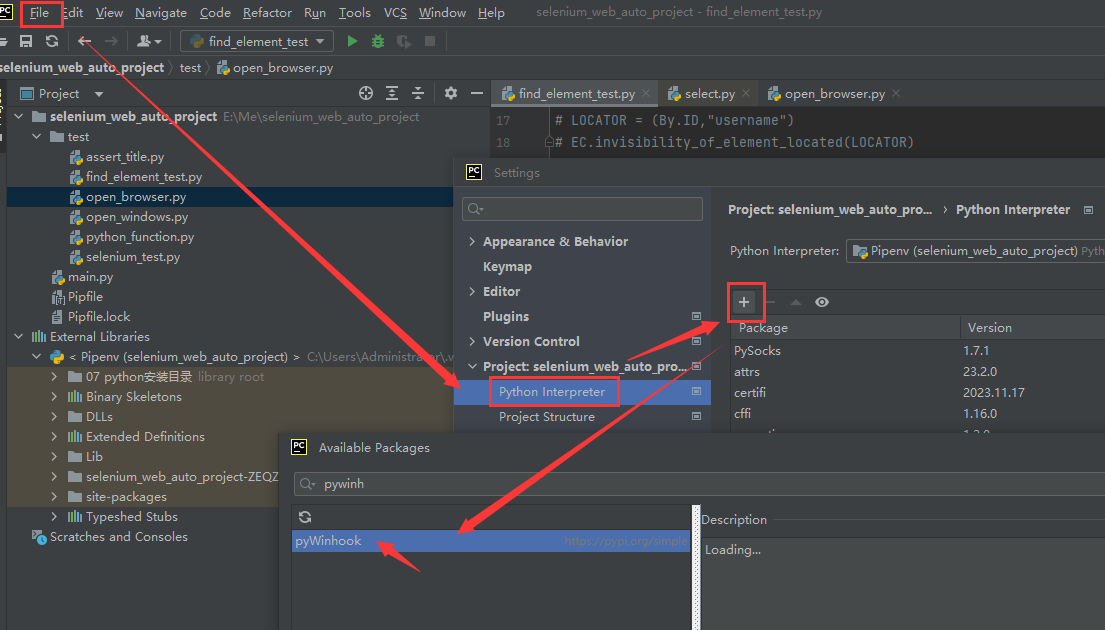Open the Python Interpreter Pipenv combo box

(x=975, y=251)
